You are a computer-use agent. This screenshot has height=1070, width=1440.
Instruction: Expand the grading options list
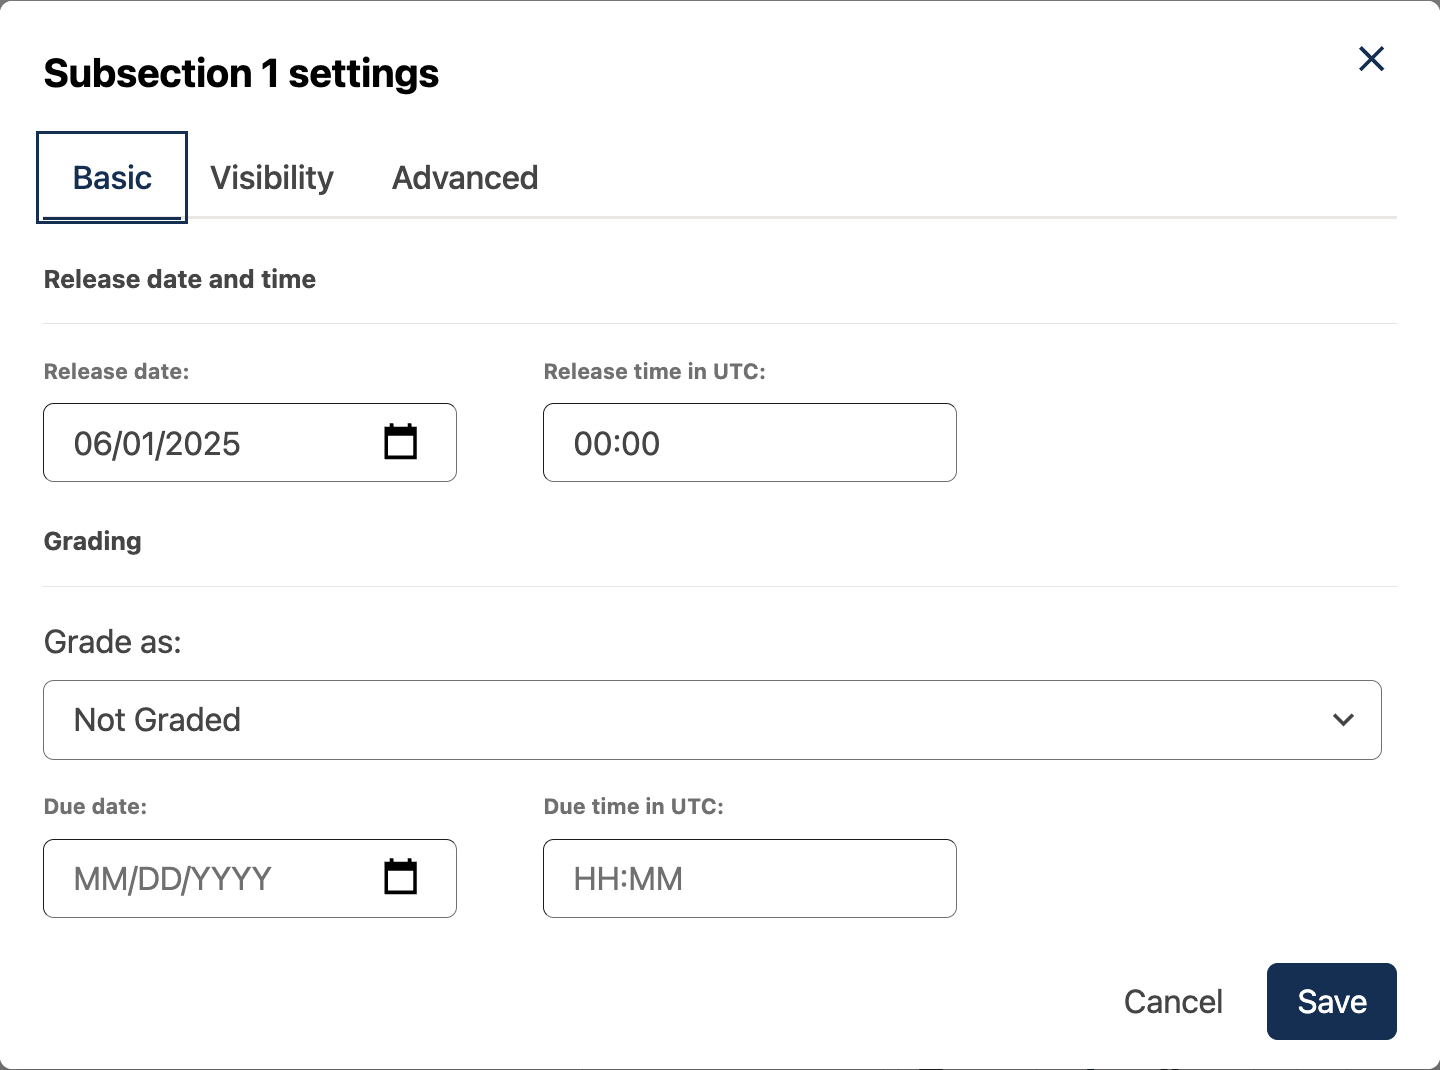pos(712,719)
